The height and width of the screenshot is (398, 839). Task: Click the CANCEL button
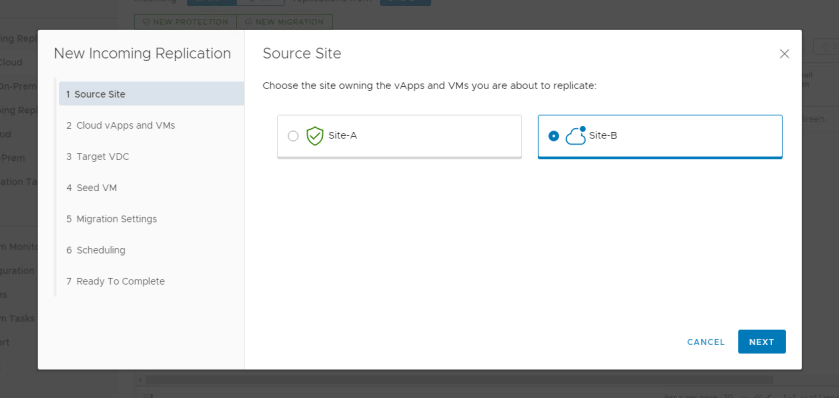pyautogui.click(x=706, y=342)
